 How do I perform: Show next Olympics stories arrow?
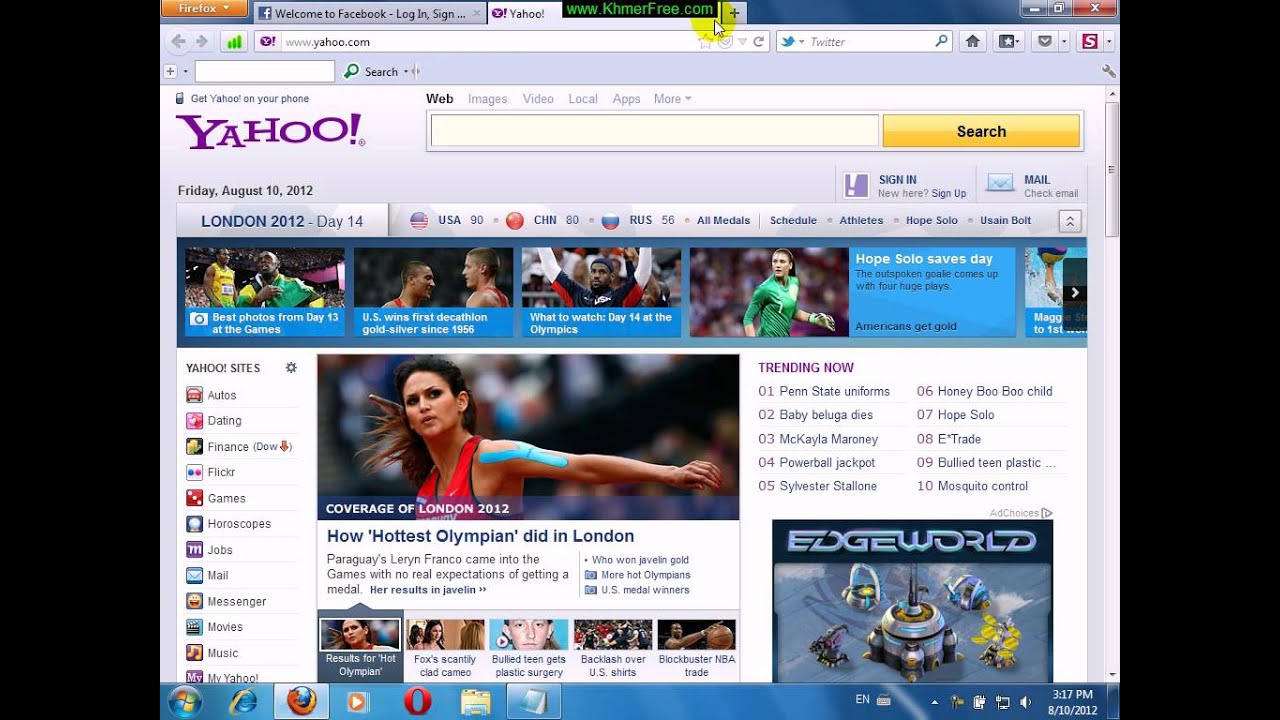coord(1075,293)
